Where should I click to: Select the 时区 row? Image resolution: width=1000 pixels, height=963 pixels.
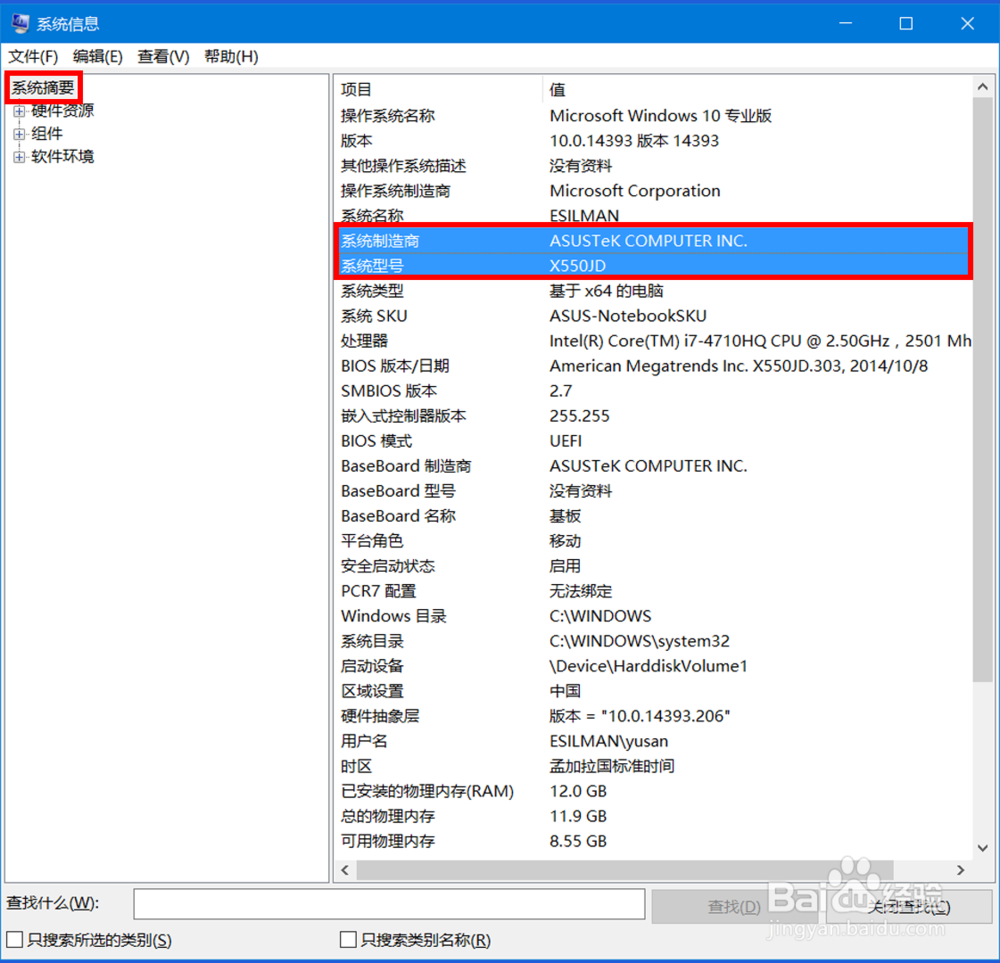[654, 765]
